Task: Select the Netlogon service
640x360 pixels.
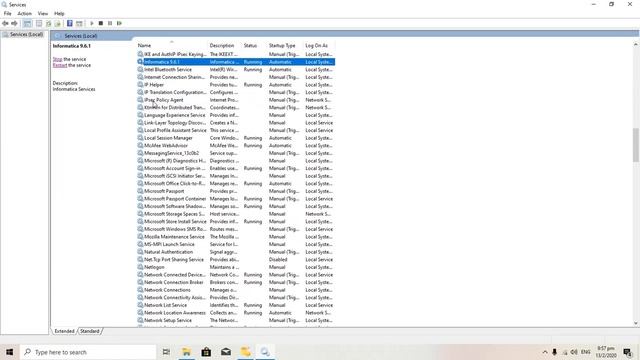Action: (236, 267)
